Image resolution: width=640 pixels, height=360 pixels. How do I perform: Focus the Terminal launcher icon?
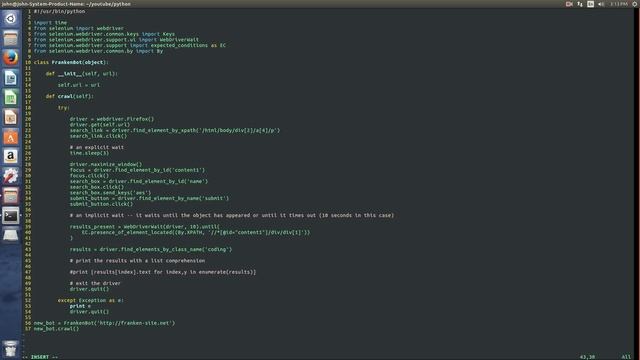coord(11,216)
